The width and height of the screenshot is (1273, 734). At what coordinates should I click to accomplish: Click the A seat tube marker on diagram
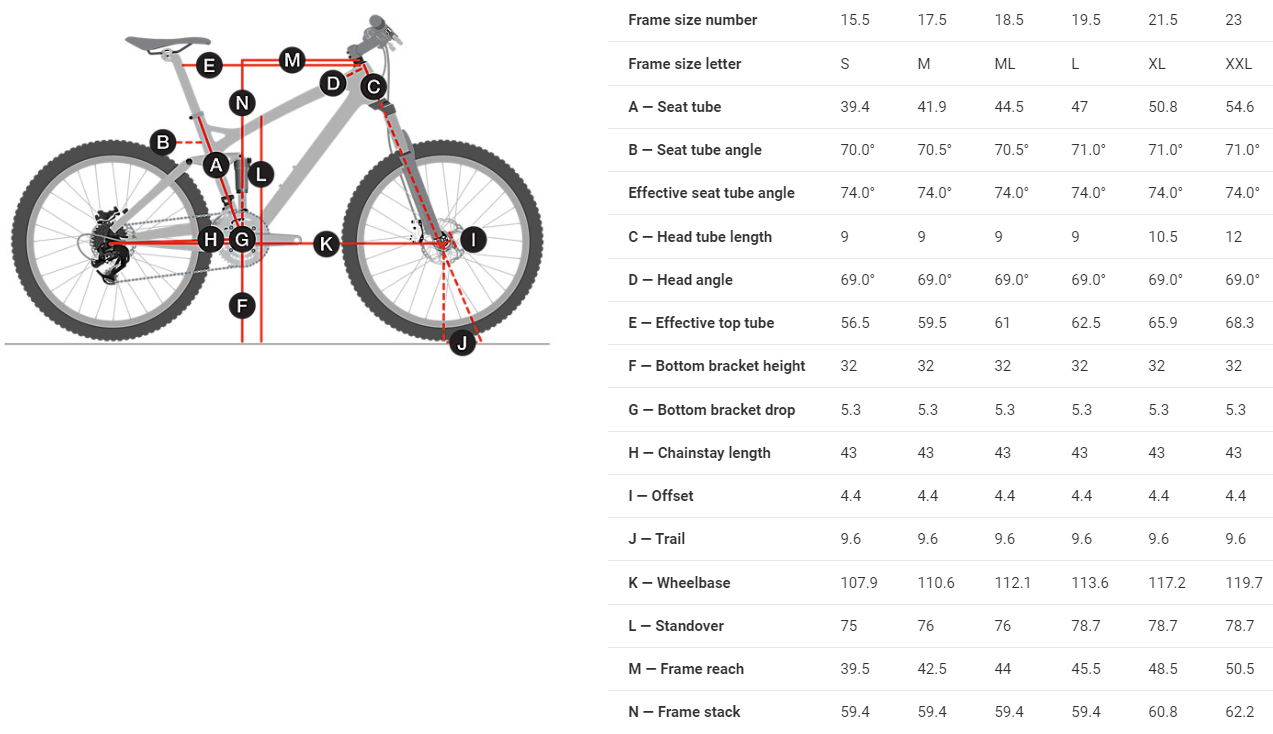[216, 165]
